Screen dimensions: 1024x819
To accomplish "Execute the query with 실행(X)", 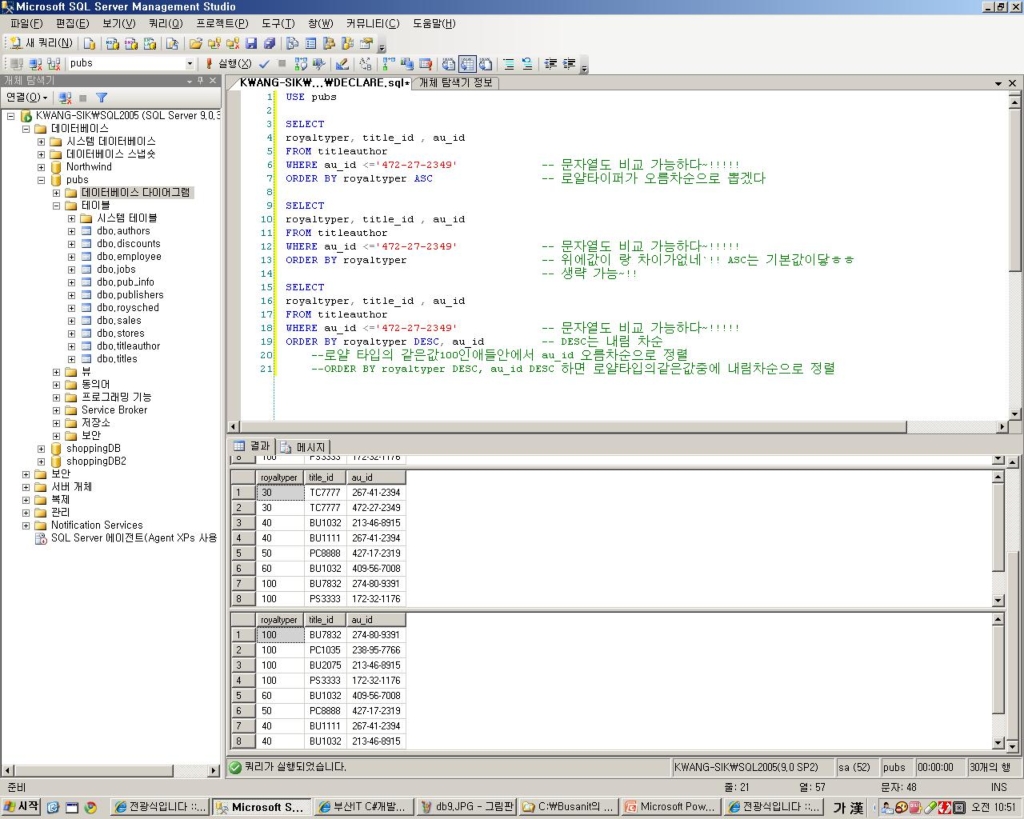I will coord(229,63).
